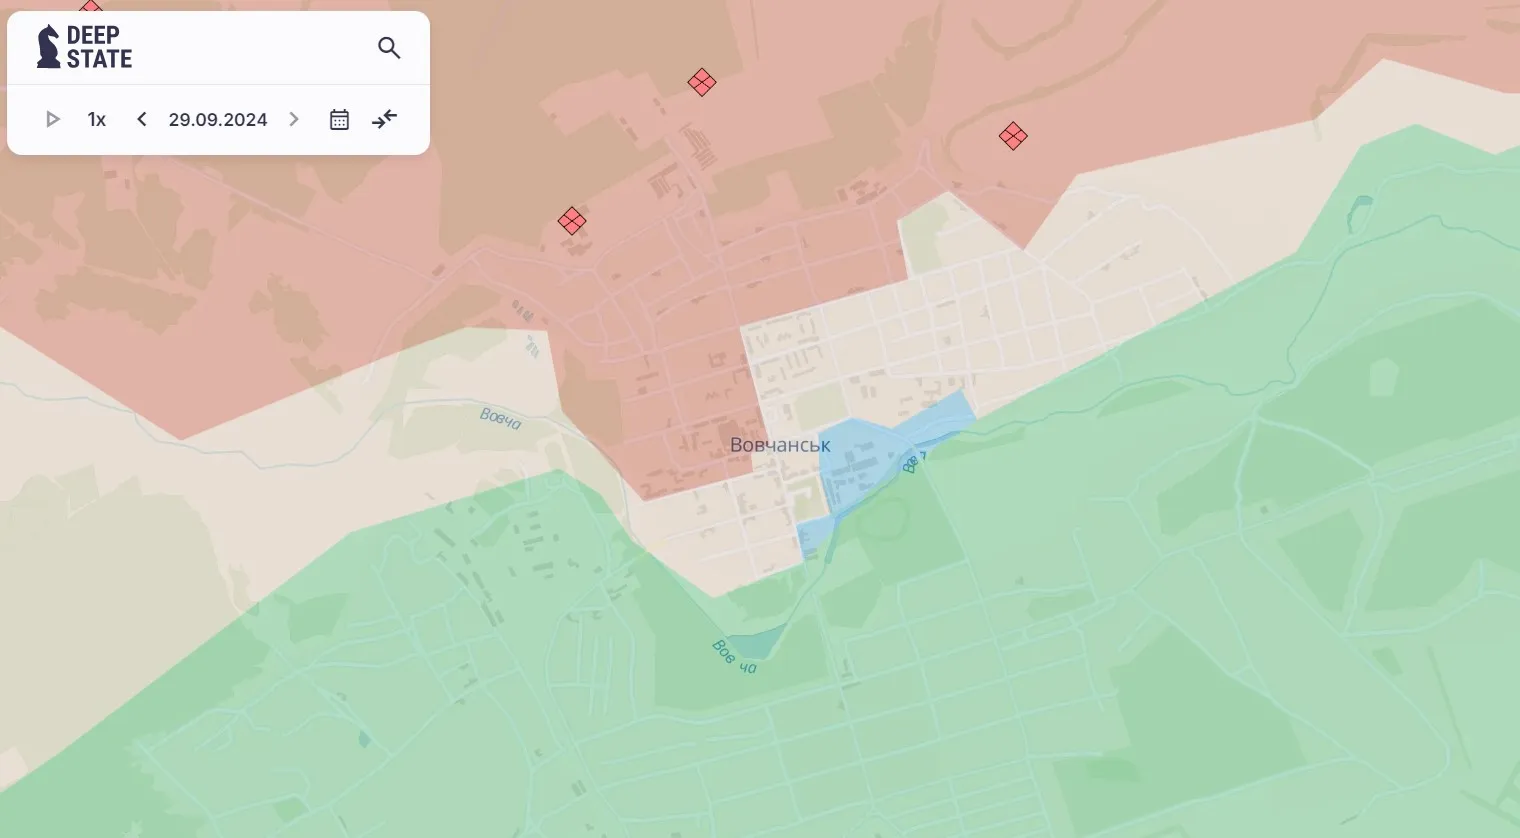Advance to the next date
1520x838 pixels.
click(x=294, y=120)
